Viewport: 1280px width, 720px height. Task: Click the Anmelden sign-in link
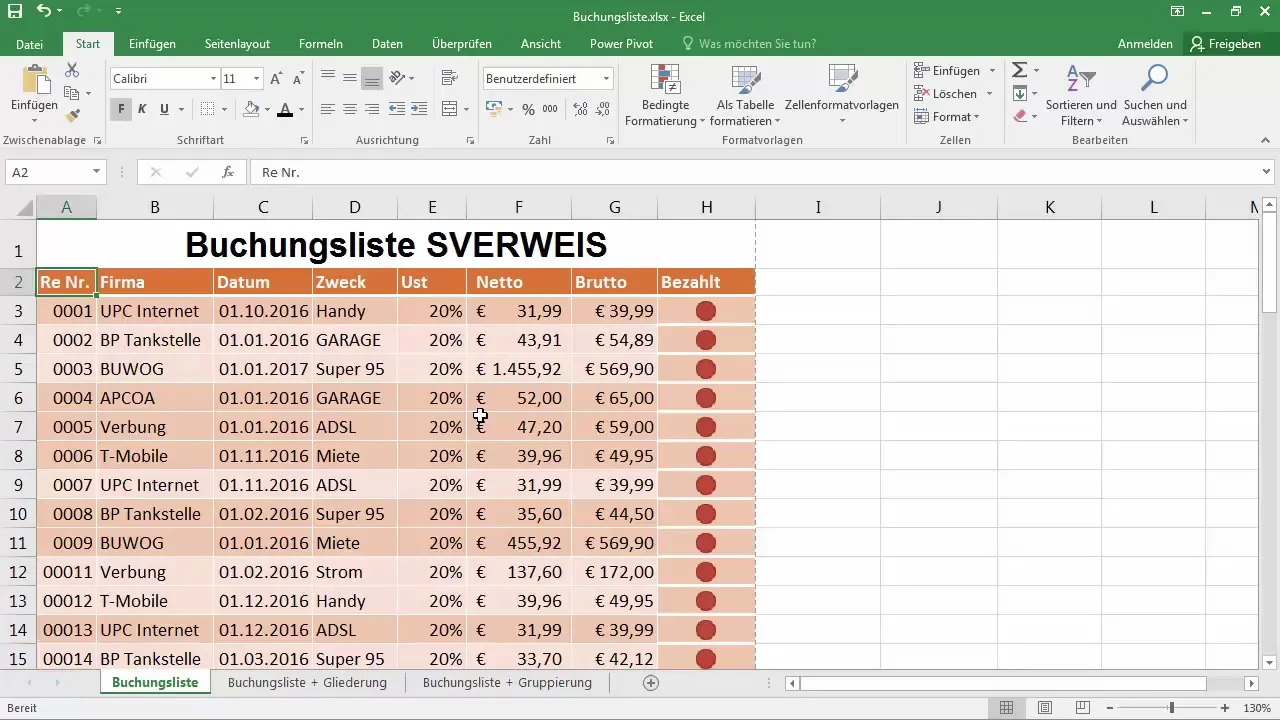(x=1145, y=44)
